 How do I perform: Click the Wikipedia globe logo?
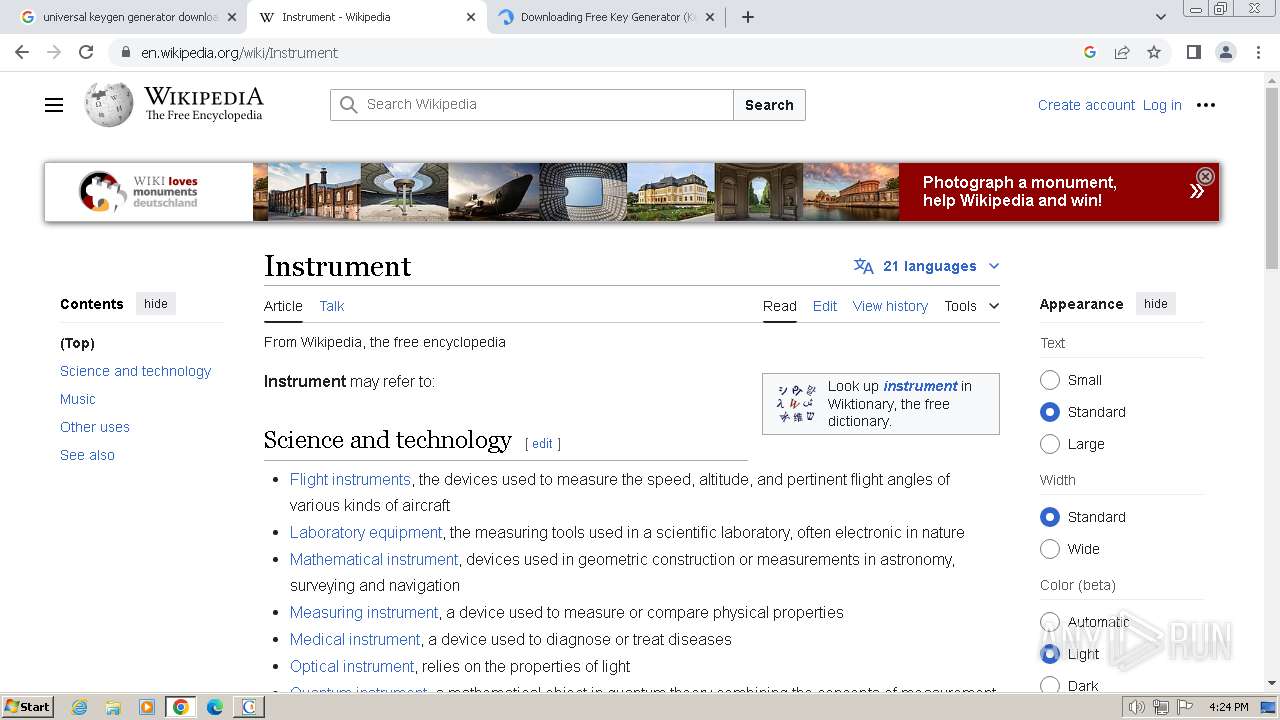[x=109, y=105]
